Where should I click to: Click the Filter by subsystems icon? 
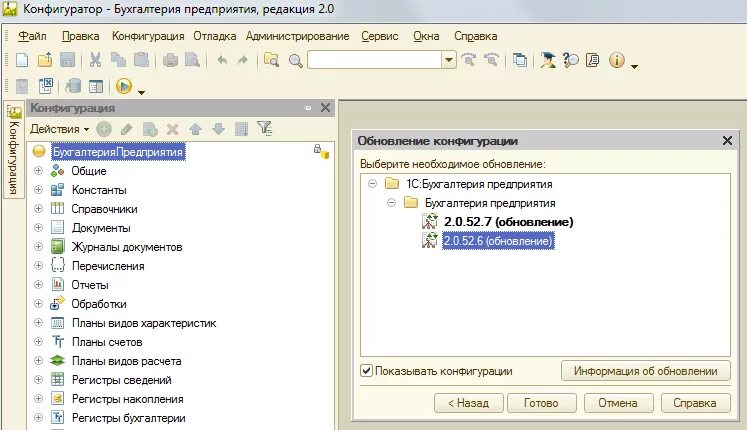point(264,129)
